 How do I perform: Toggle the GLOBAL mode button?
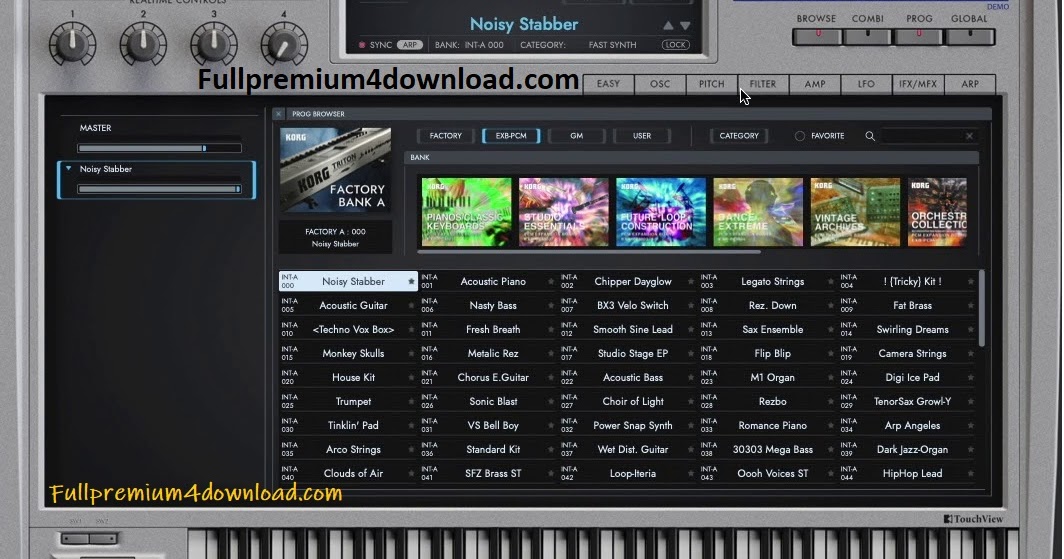[970, 37]
